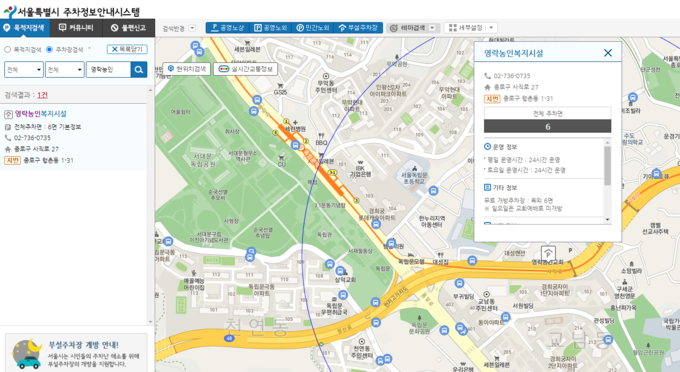Toggle the 공영노상 parking filter
Viewport: 680px width, 372px height.
pyautogui.click(x=228, y=28)
